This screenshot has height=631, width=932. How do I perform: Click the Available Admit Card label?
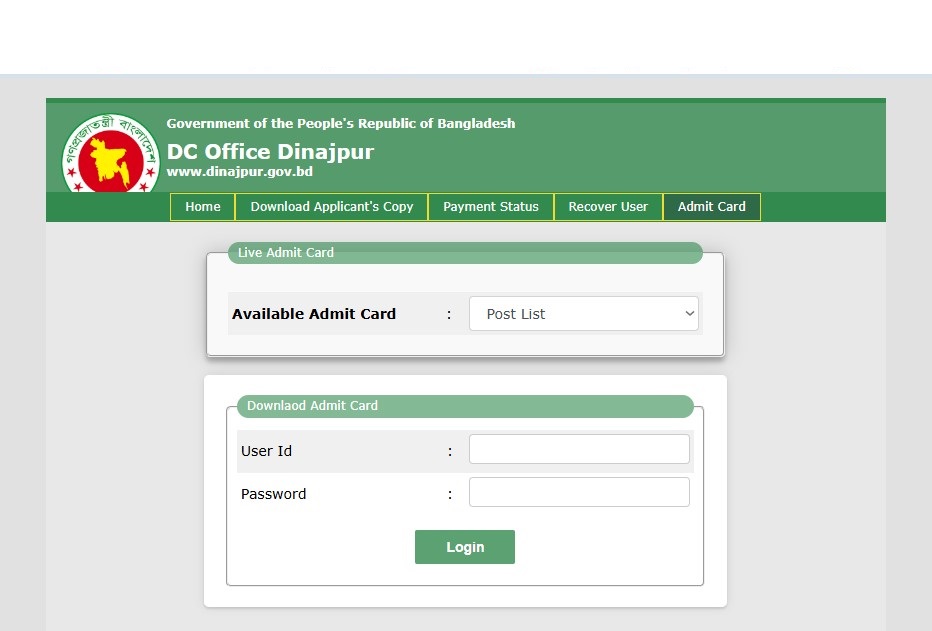point(314,314)
